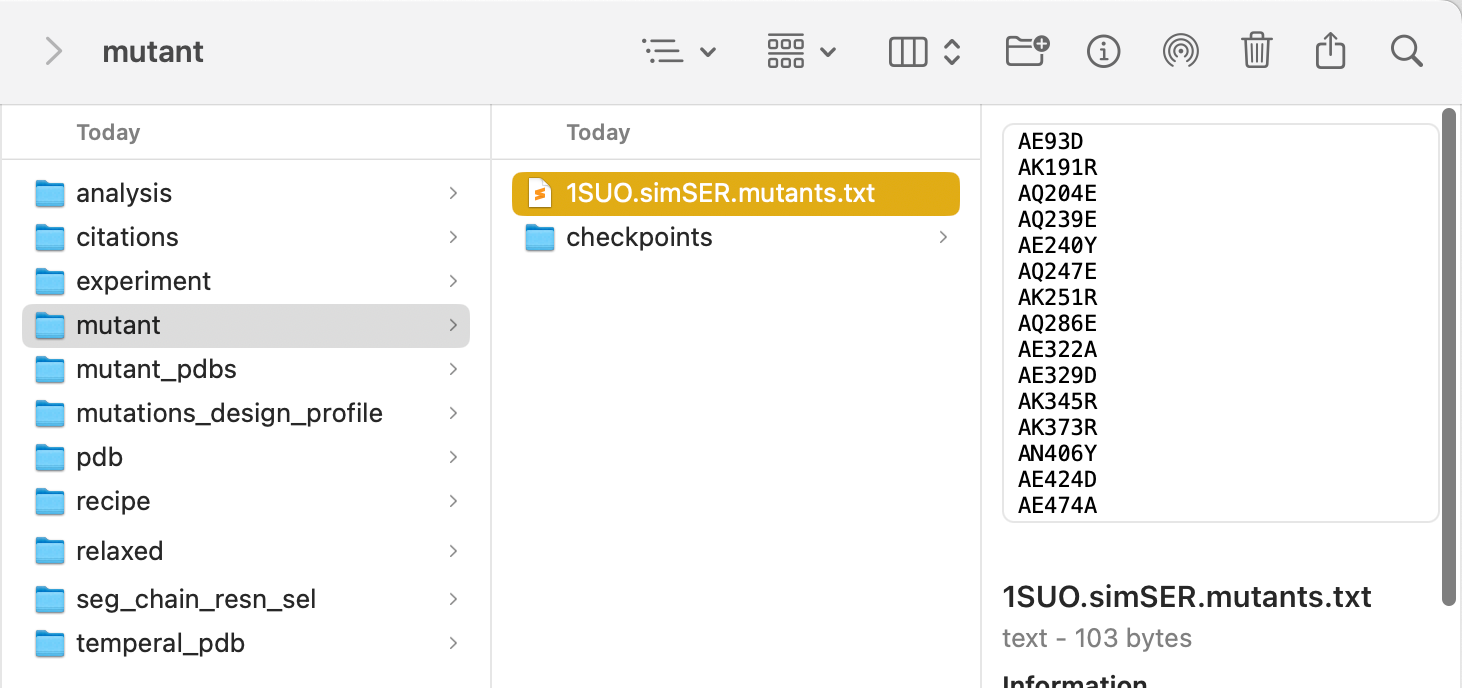Expand the analysis folder chevron
This screenshot has height=688, width=1462.
click(x=454, y=193)
